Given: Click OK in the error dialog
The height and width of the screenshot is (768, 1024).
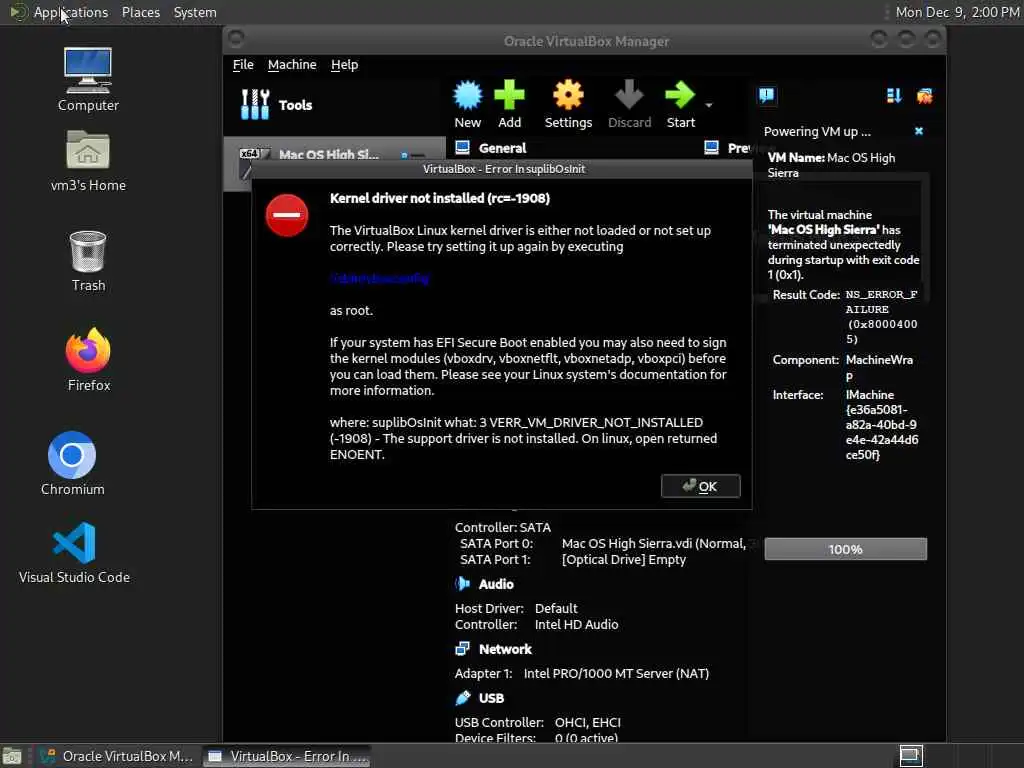Looking at the screenshot, I should pos(701,486).
